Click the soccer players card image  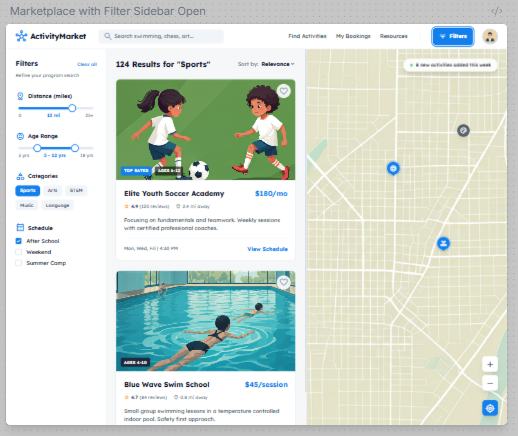(205, 130)
